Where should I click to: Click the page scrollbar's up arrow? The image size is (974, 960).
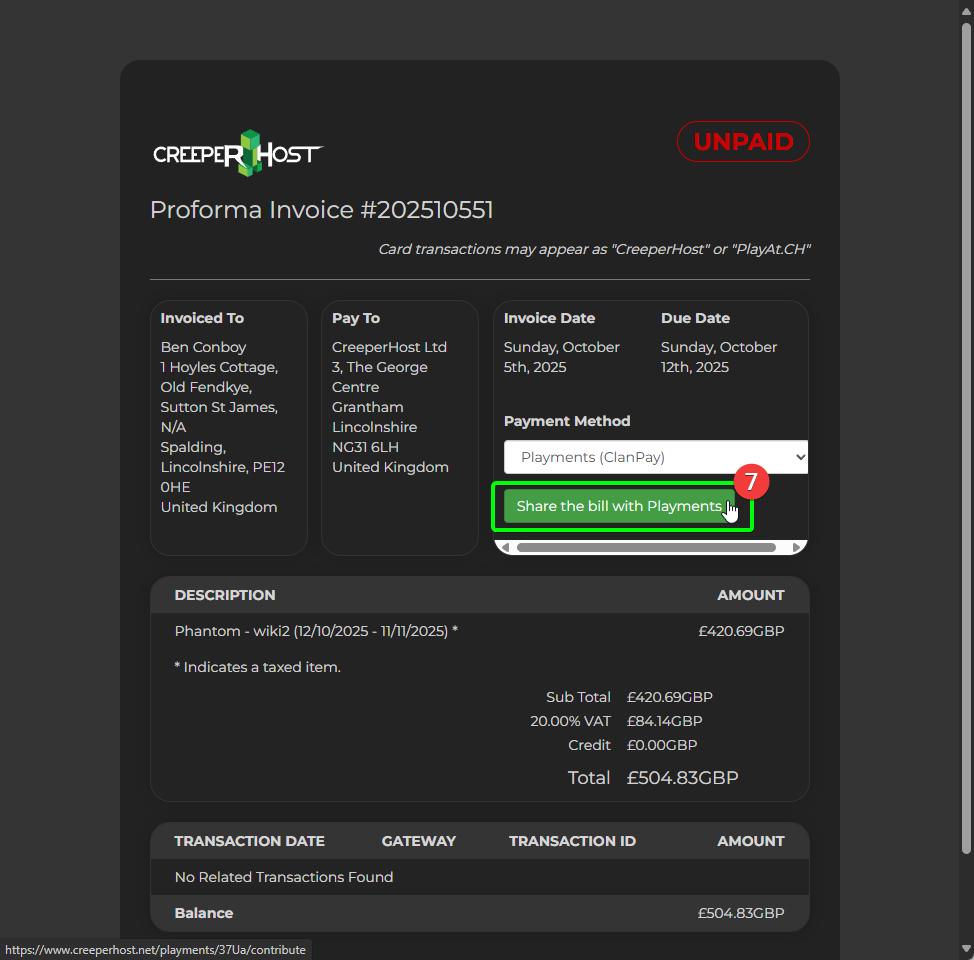(966, 9)
